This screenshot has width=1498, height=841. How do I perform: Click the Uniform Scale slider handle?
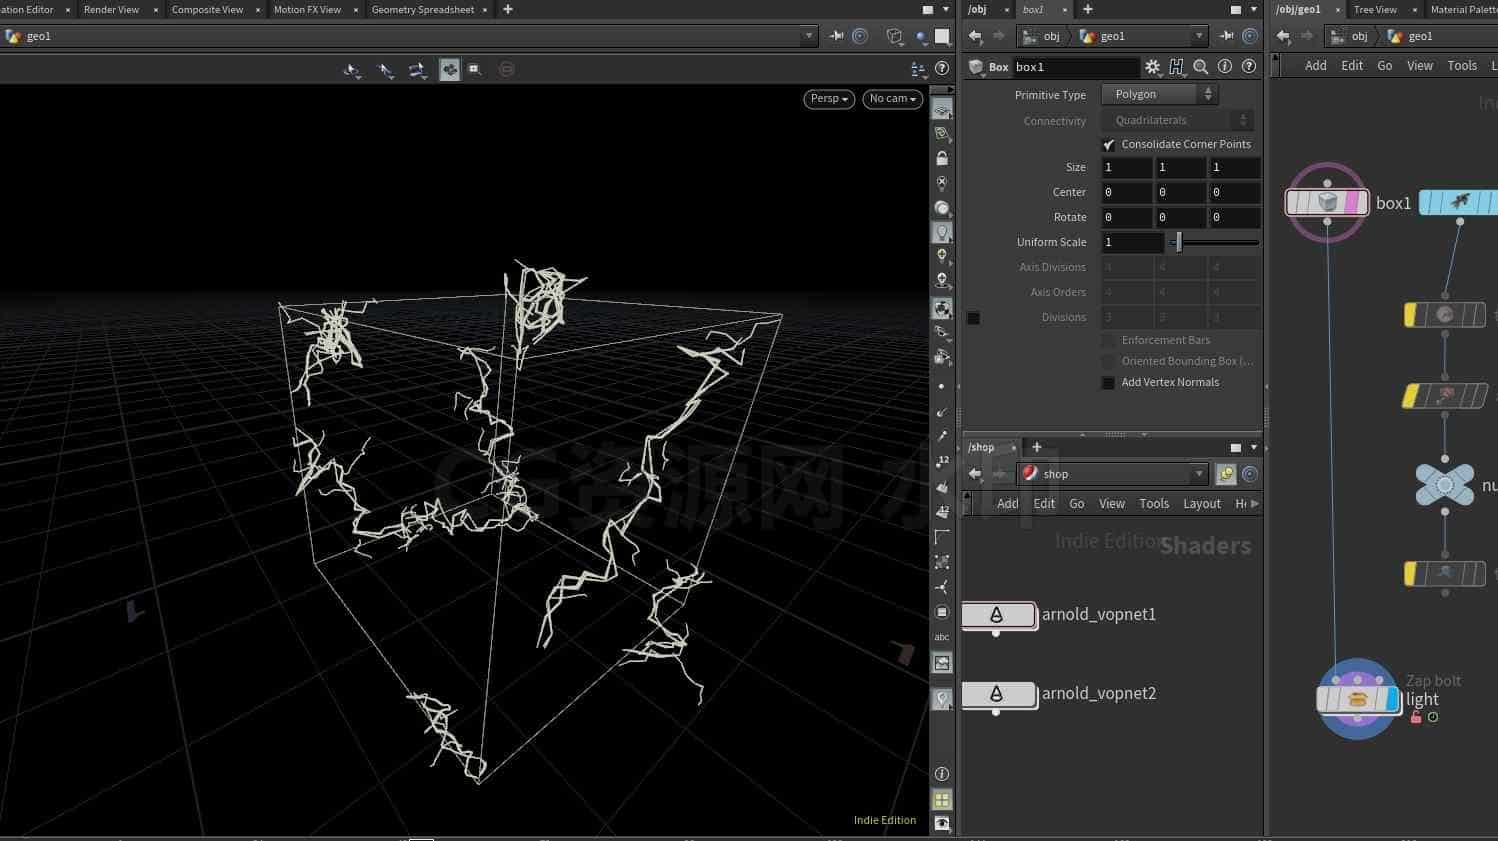pos(1179,242)
